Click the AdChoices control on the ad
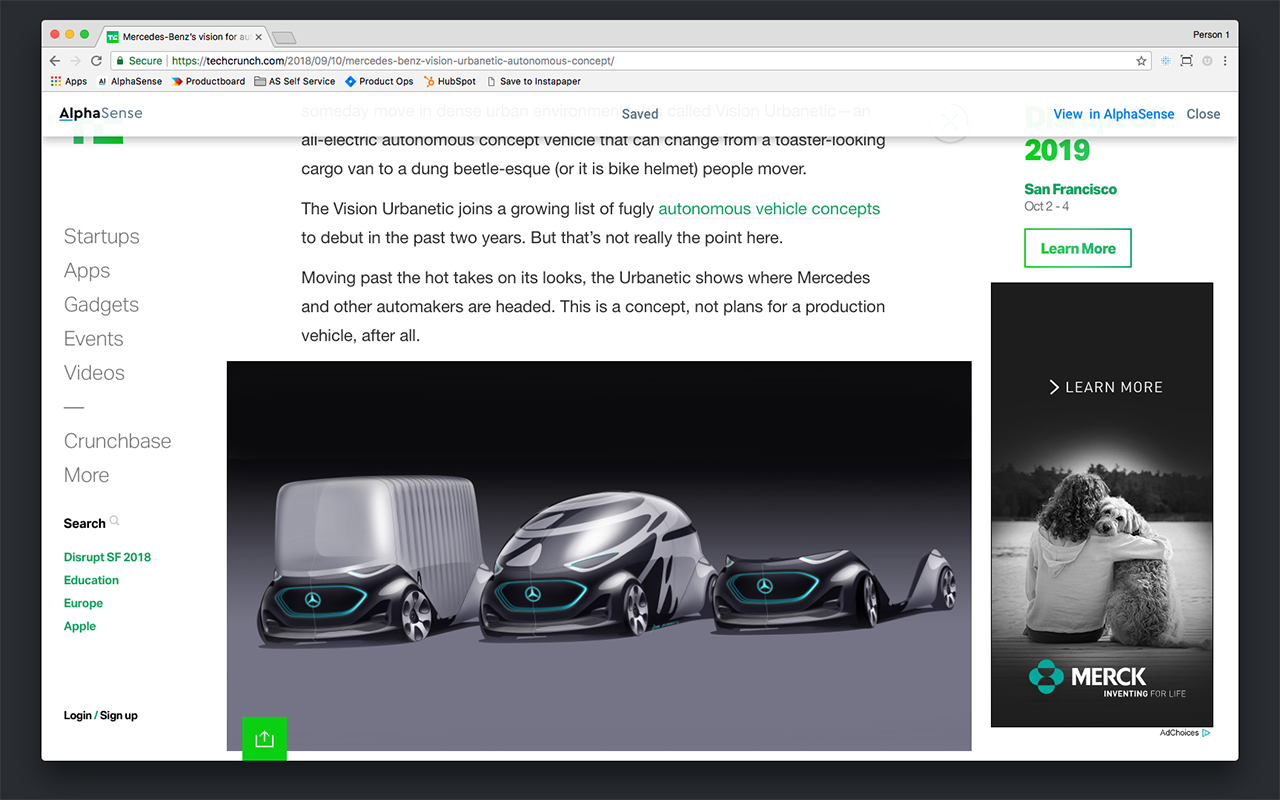The width and height of the screenshot is (1280, 800). (x=1184, y=732)
